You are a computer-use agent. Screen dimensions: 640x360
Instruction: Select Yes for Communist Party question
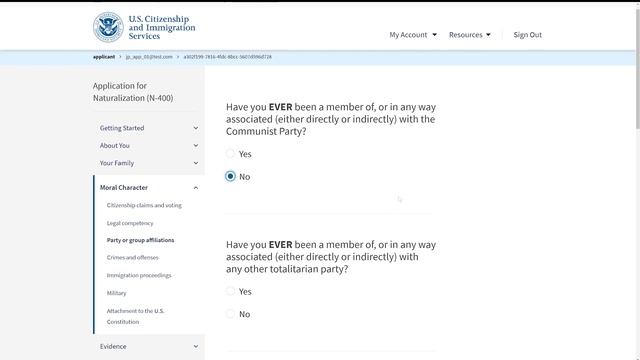230,153
